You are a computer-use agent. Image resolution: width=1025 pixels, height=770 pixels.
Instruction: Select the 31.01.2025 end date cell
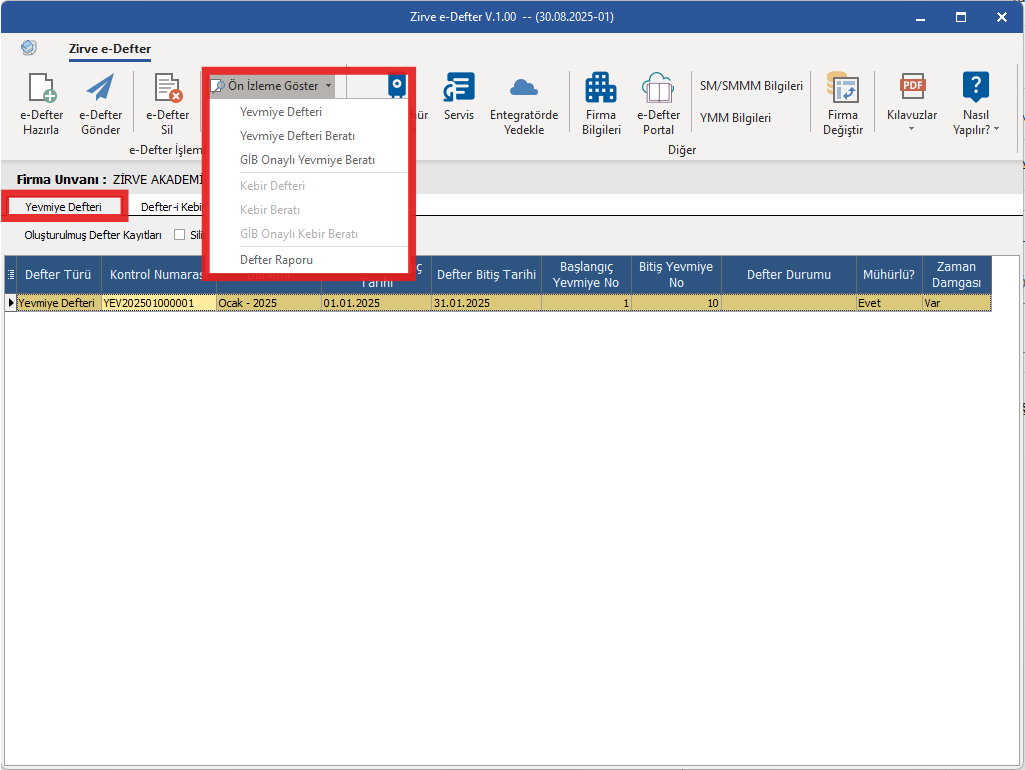(x=486, y=303)
